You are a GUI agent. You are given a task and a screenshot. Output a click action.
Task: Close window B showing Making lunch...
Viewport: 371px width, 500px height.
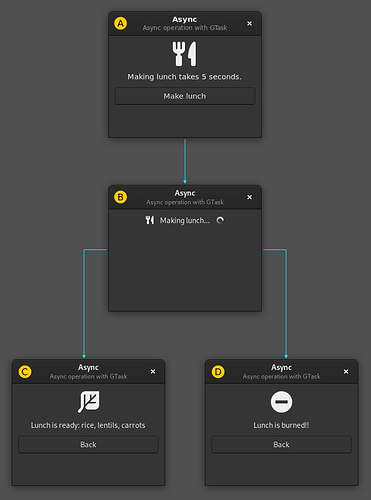click(x=249, y=197)
